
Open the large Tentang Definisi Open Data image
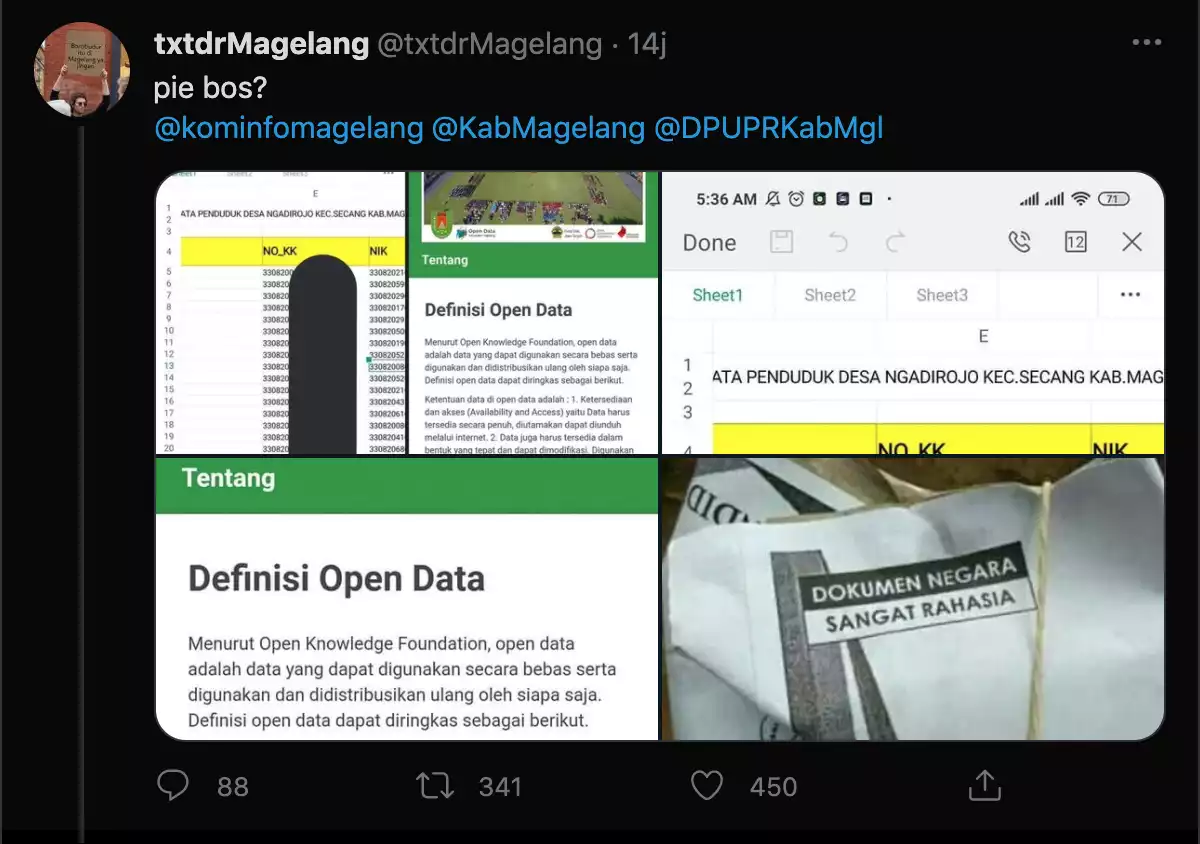407,598
